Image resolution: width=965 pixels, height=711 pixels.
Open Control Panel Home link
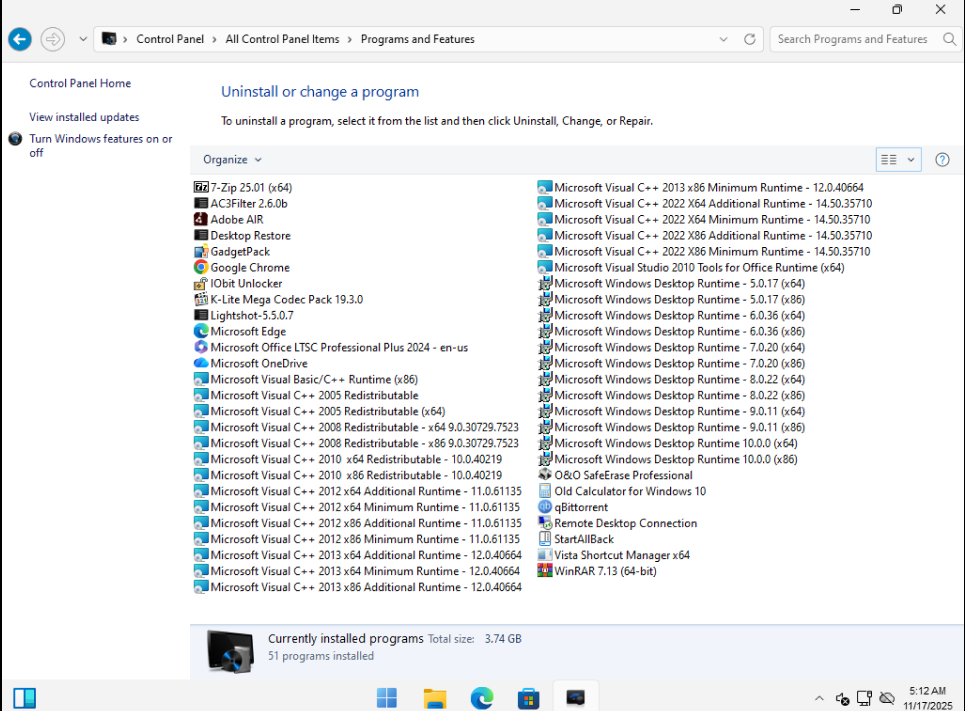[x=80, y=83]
